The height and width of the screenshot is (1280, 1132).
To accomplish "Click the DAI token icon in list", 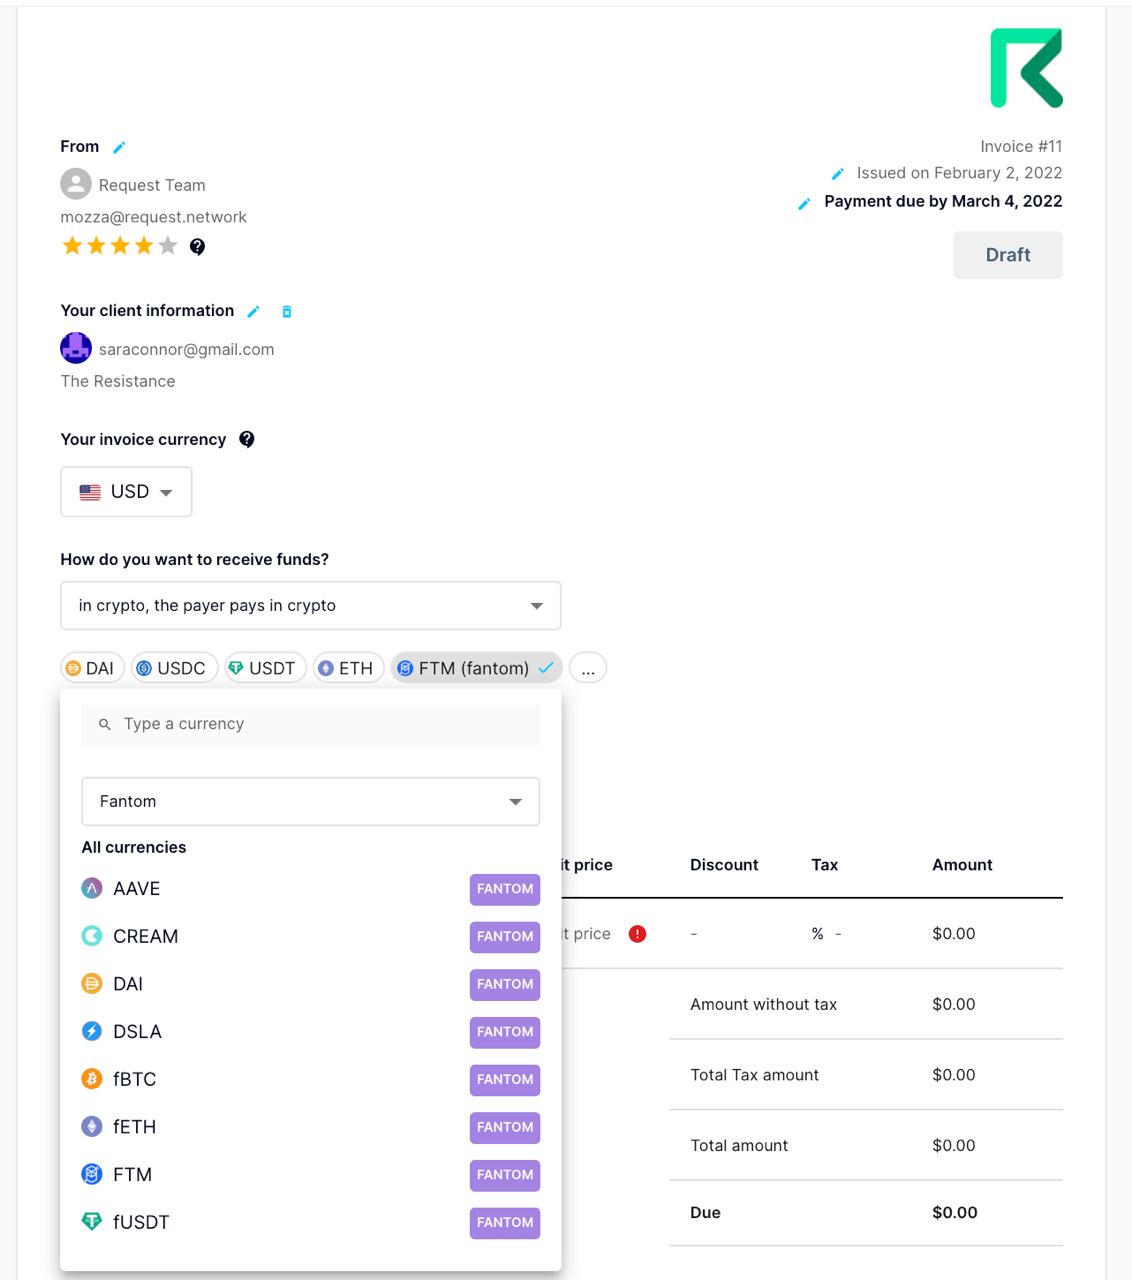I will pos(92,984).
